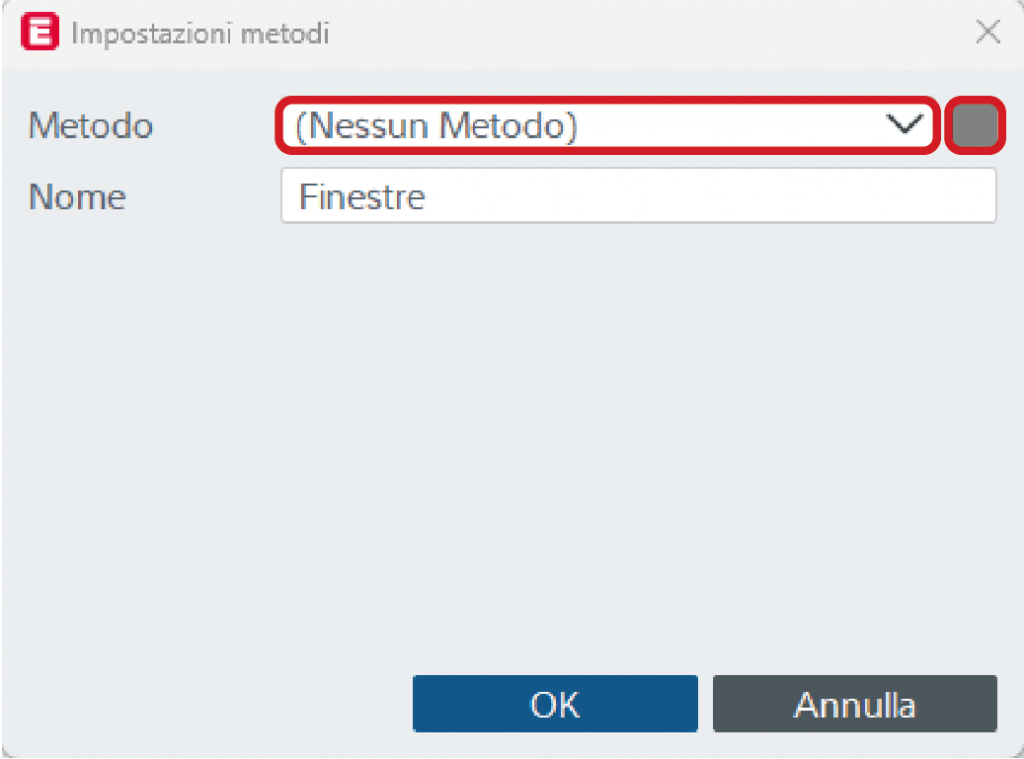Image resolution: width=1024 pixels, height=759 pixels.
Task: Click the Impostazioni metodi title text
Action: coord(200,33)
